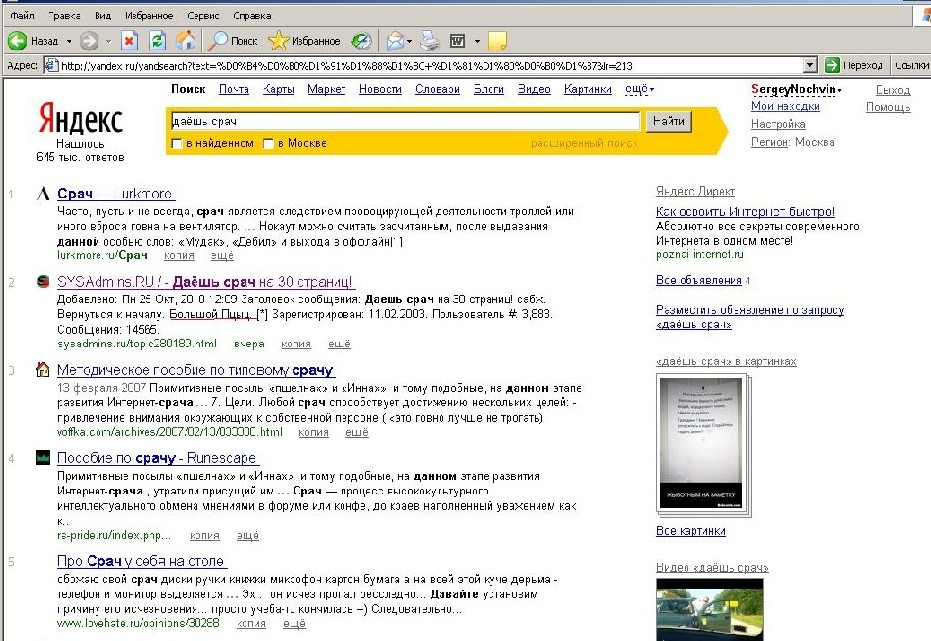Click the page icon in the address bar
The width and height of the screenshot is (931, 641).
point(52,65)
